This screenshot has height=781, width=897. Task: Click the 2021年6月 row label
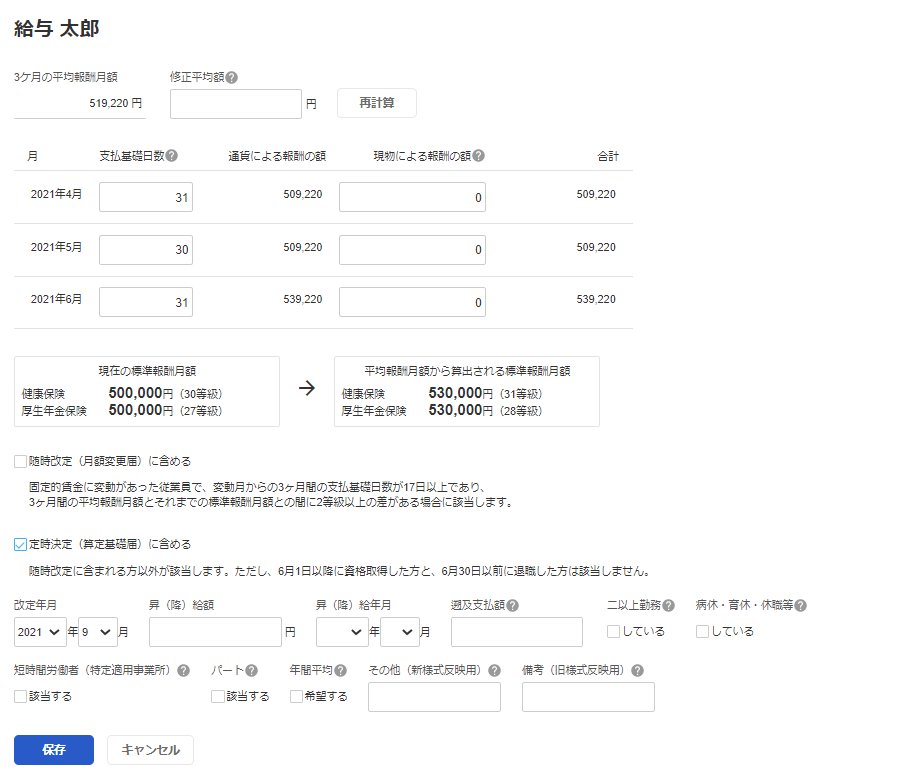tap(56, 299)
